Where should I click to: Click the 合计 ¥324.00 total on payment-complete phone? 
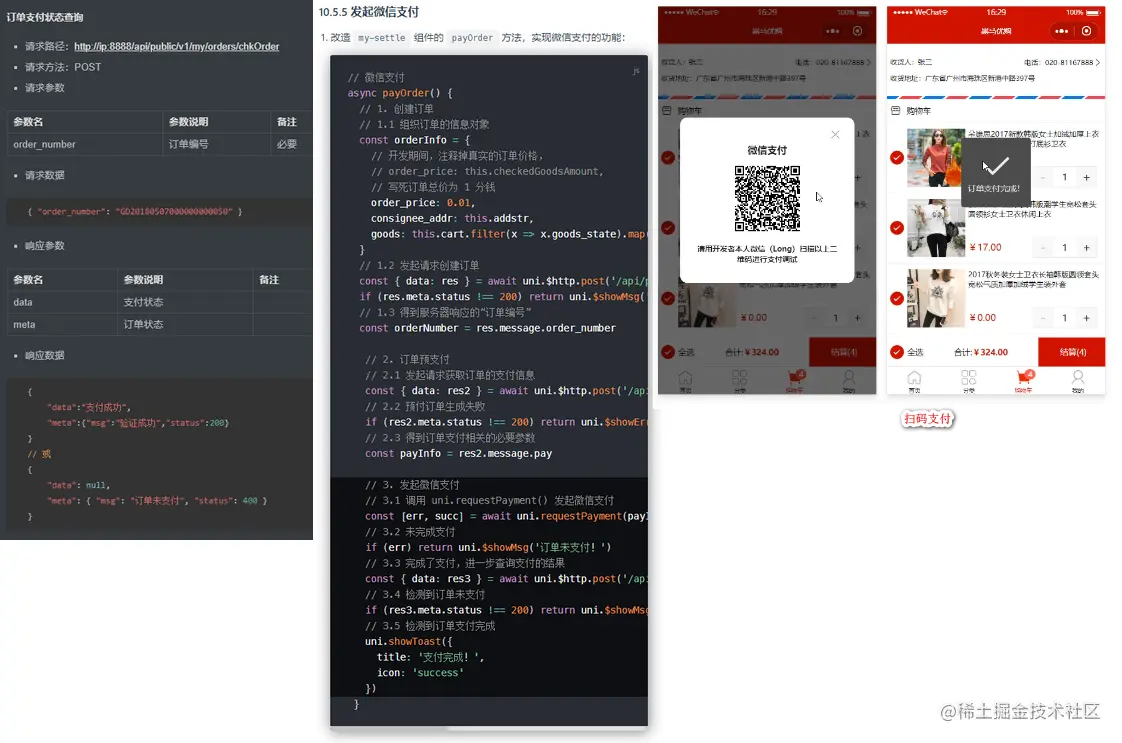tap(981, 352)
